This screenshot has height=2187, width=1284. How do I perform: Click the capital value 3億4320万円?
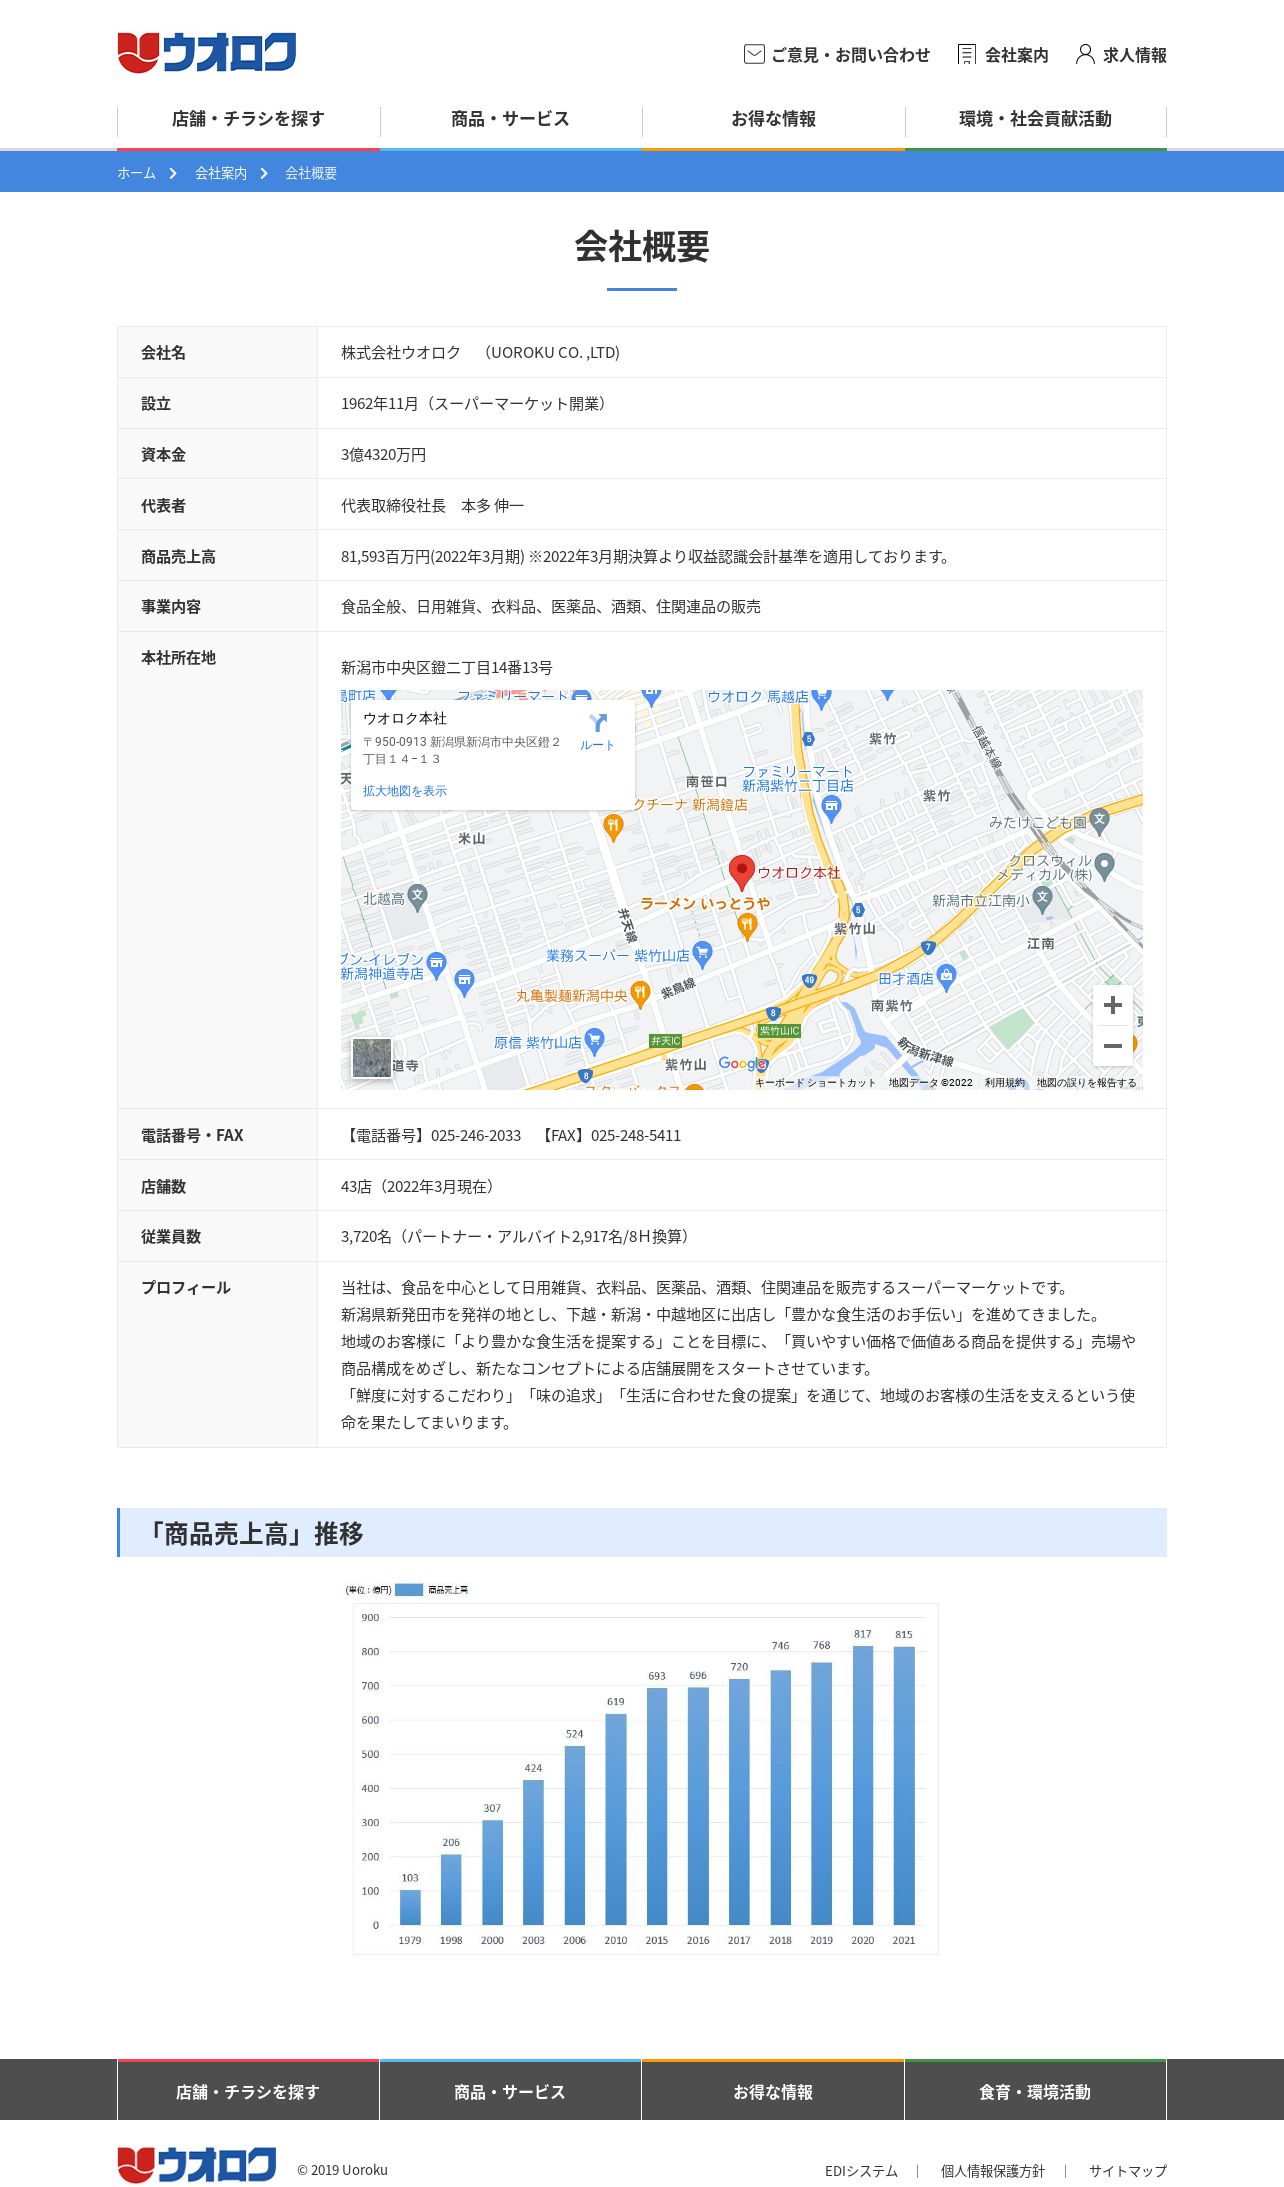(384, 454)
